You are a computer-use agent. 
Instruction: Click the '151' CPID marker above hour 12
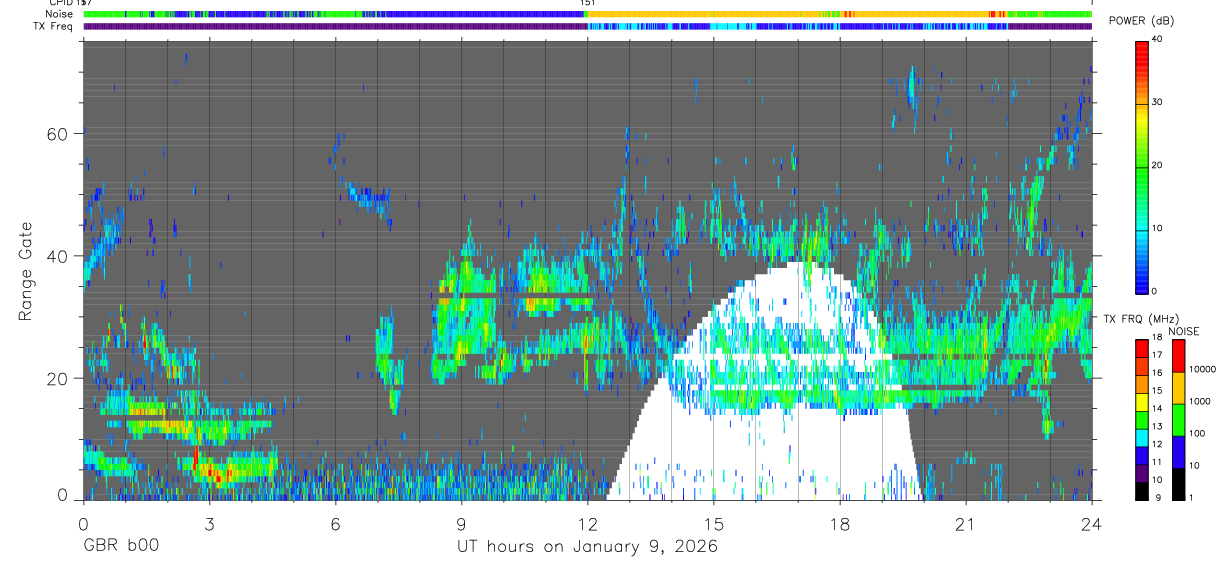pos(588,3)
